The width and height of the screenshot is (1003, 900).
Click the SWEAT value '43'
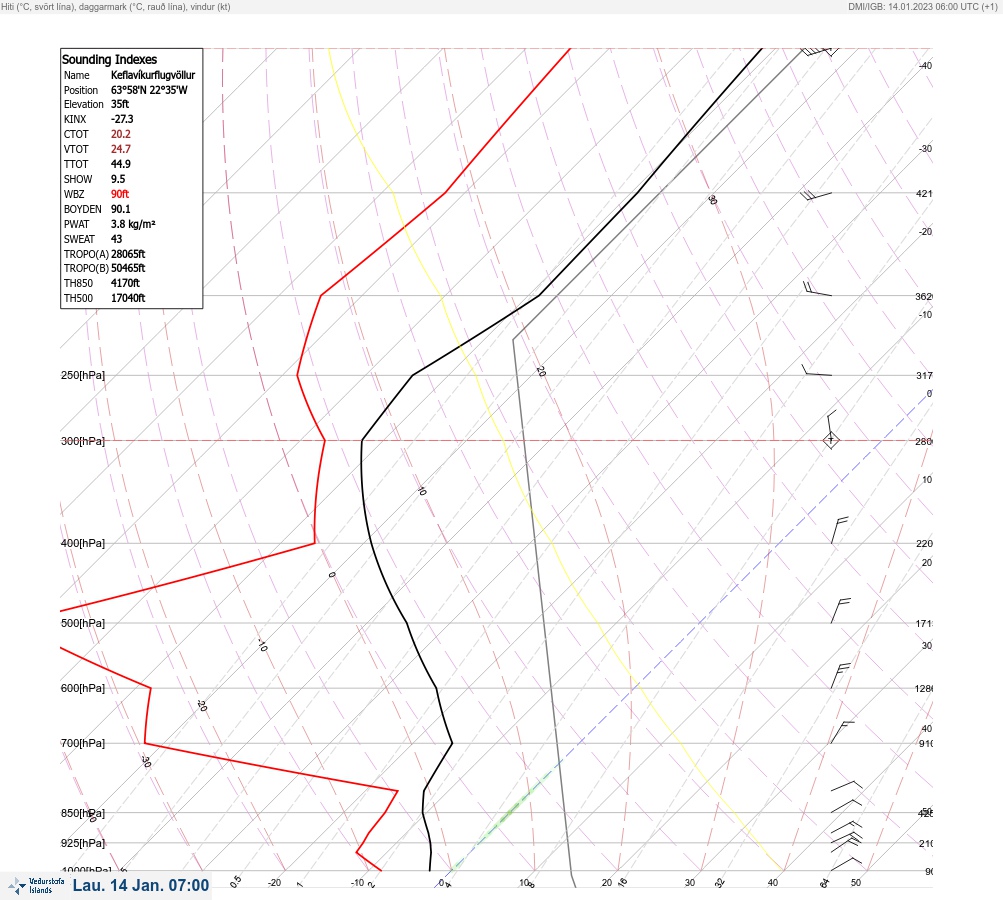tap(116, 239)
